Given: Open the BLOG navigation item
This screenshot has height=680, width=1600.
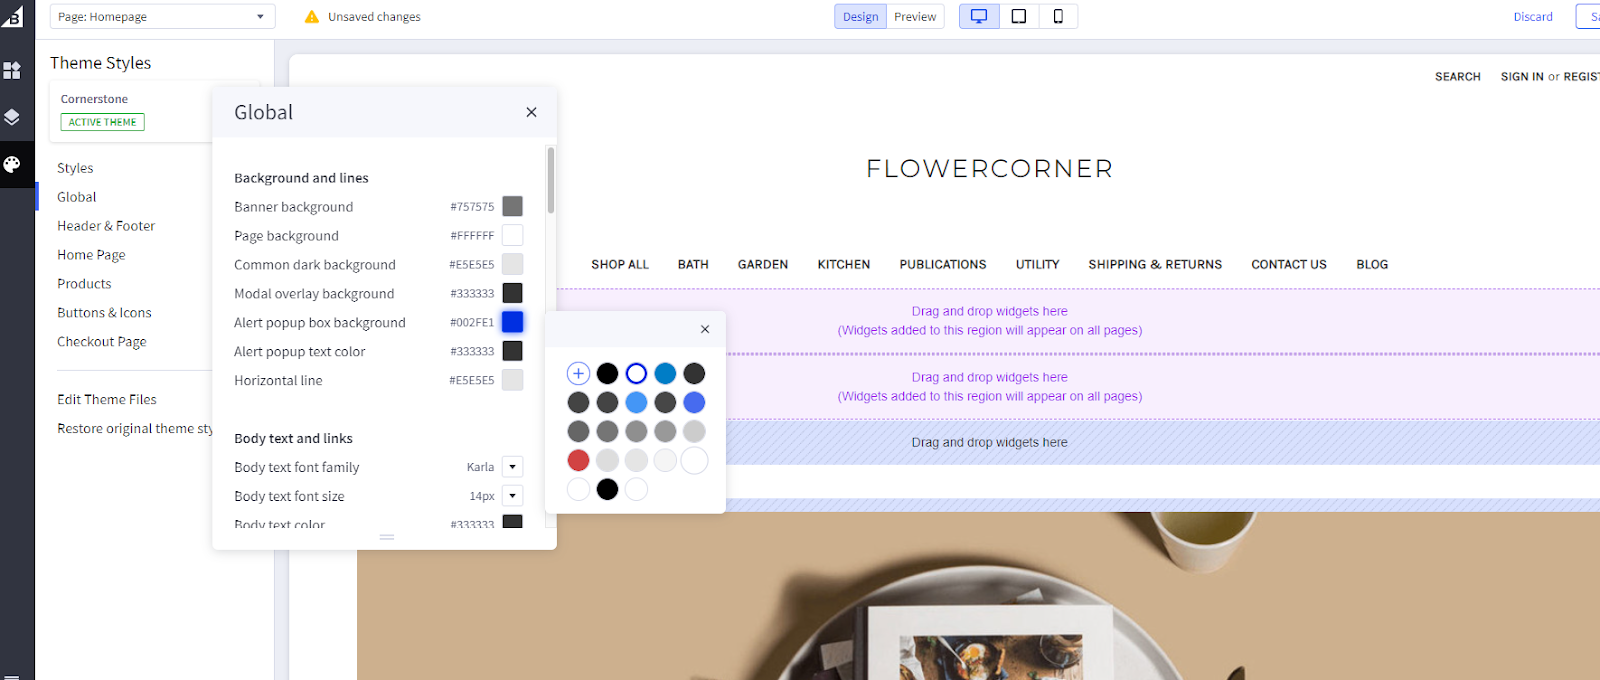Looking at the screenshot, I should tap(1372, 265).
